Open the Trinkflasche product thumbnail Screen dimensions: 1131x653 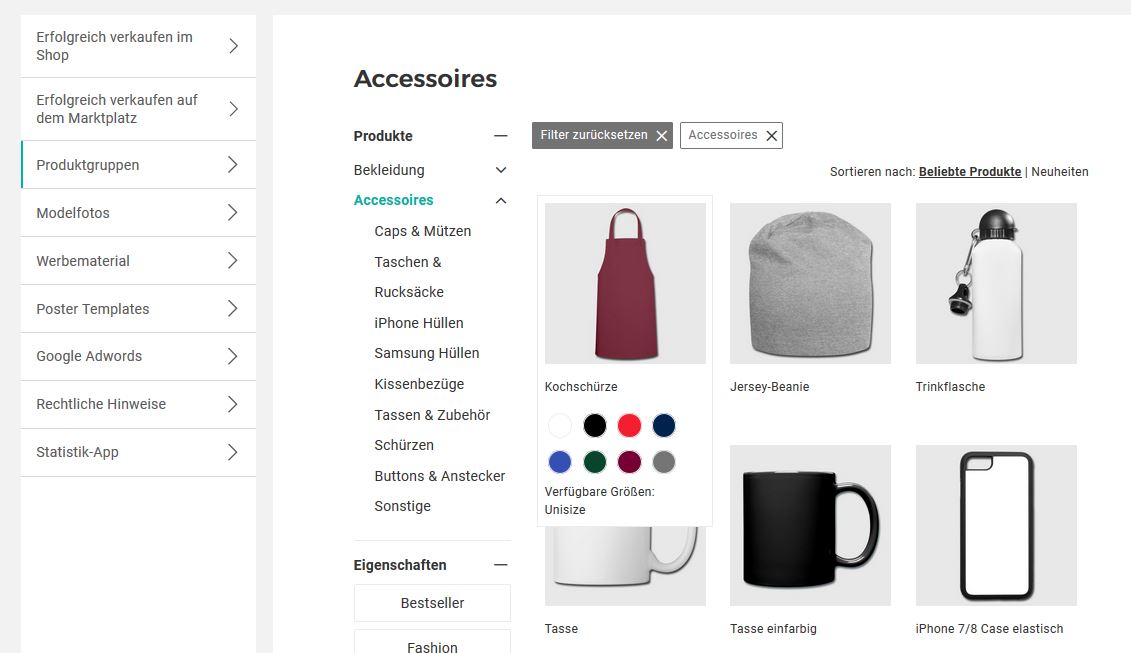pyautogui.click(x=996, y=283)
